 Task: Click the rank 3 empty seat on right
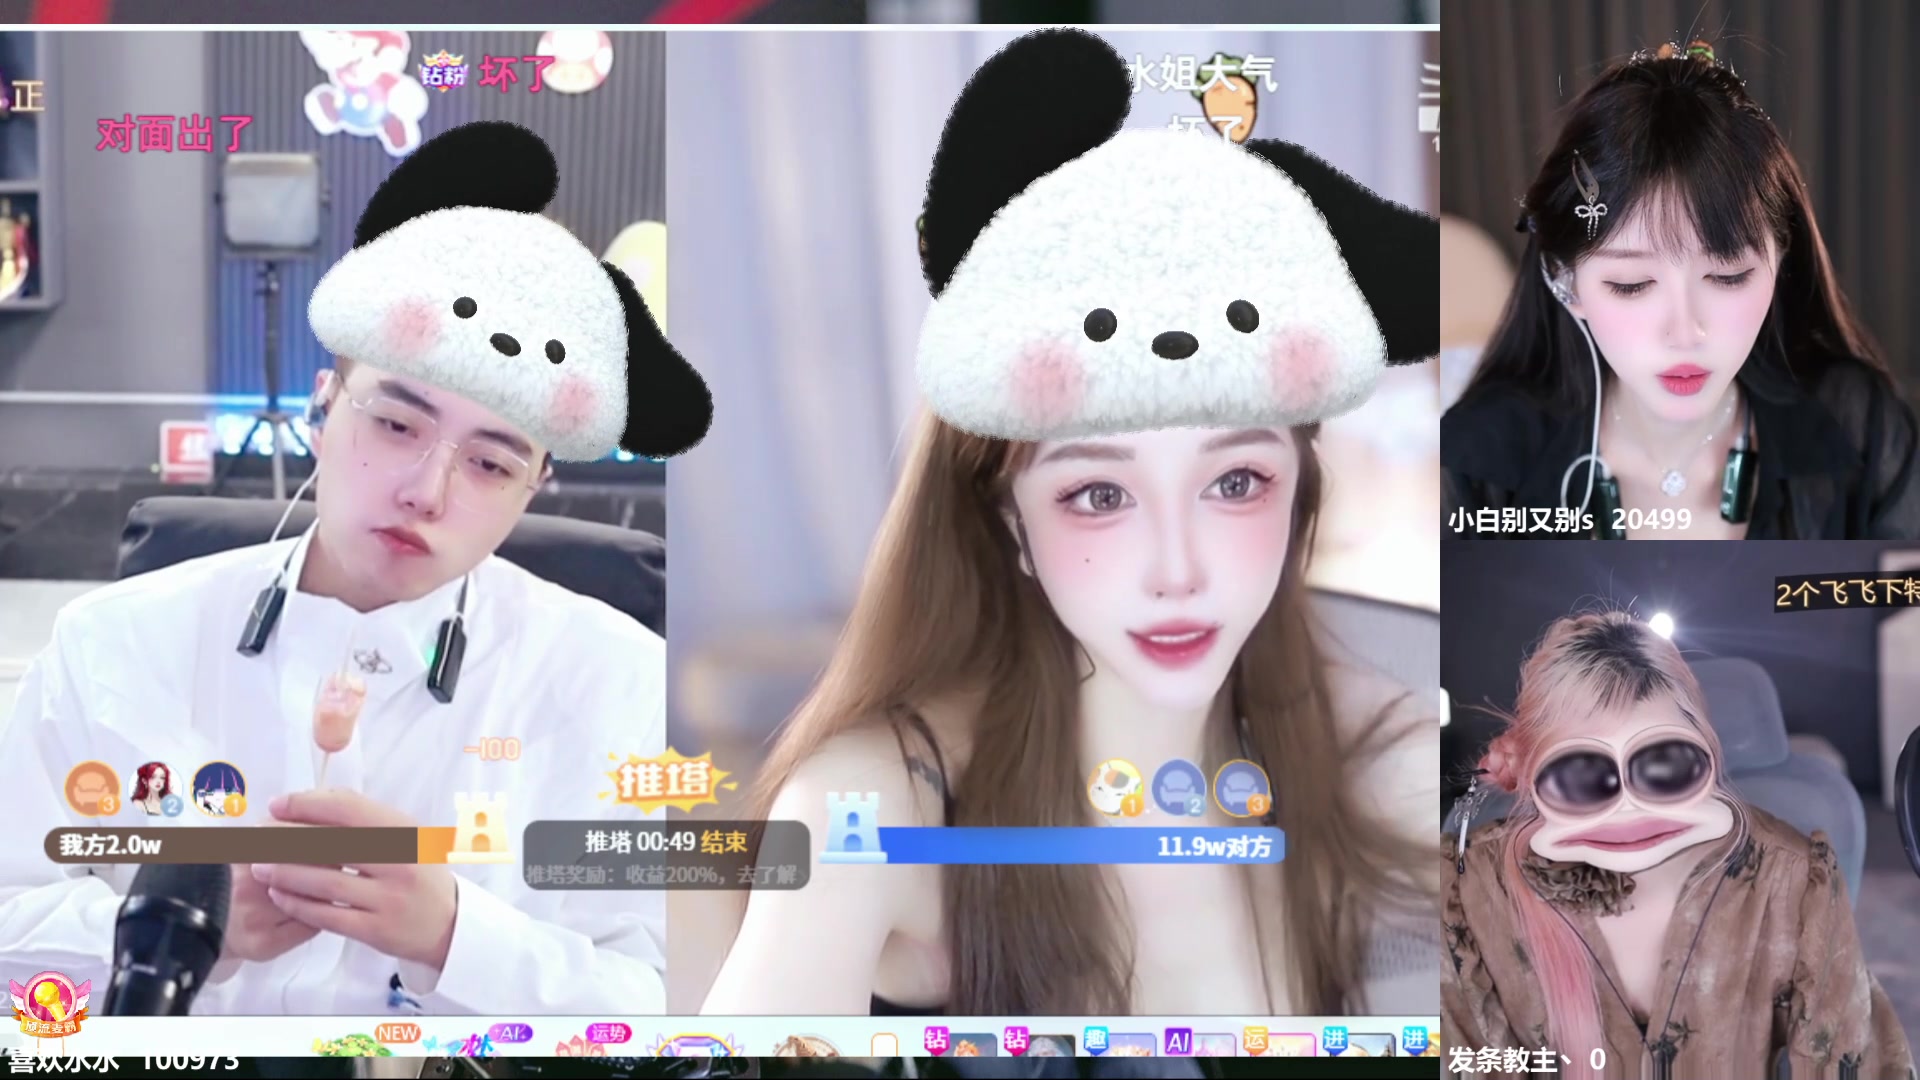1241,788
